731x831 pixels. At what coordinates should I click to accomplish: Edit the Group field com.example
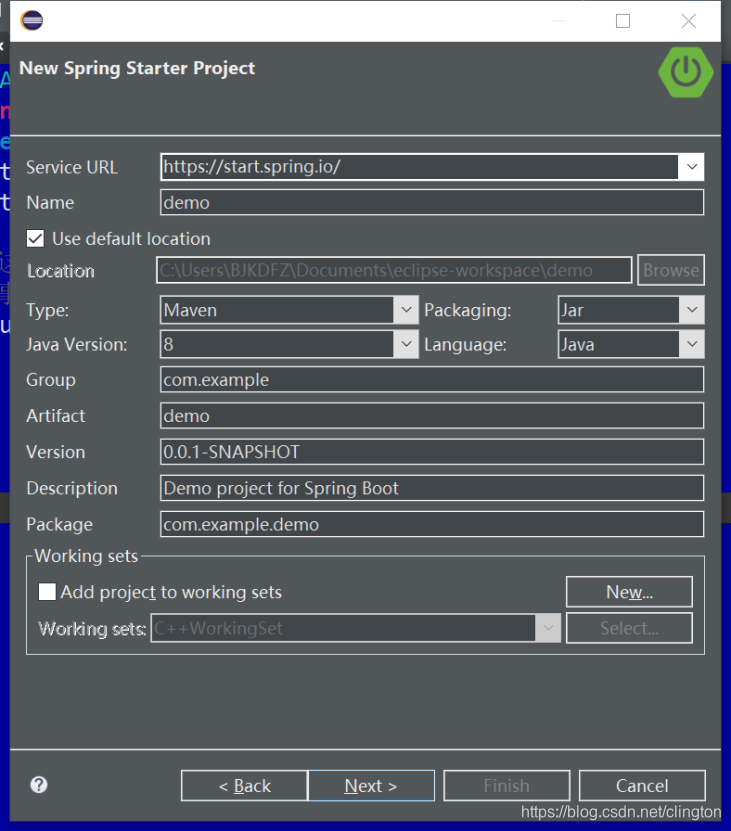[432, 380]
